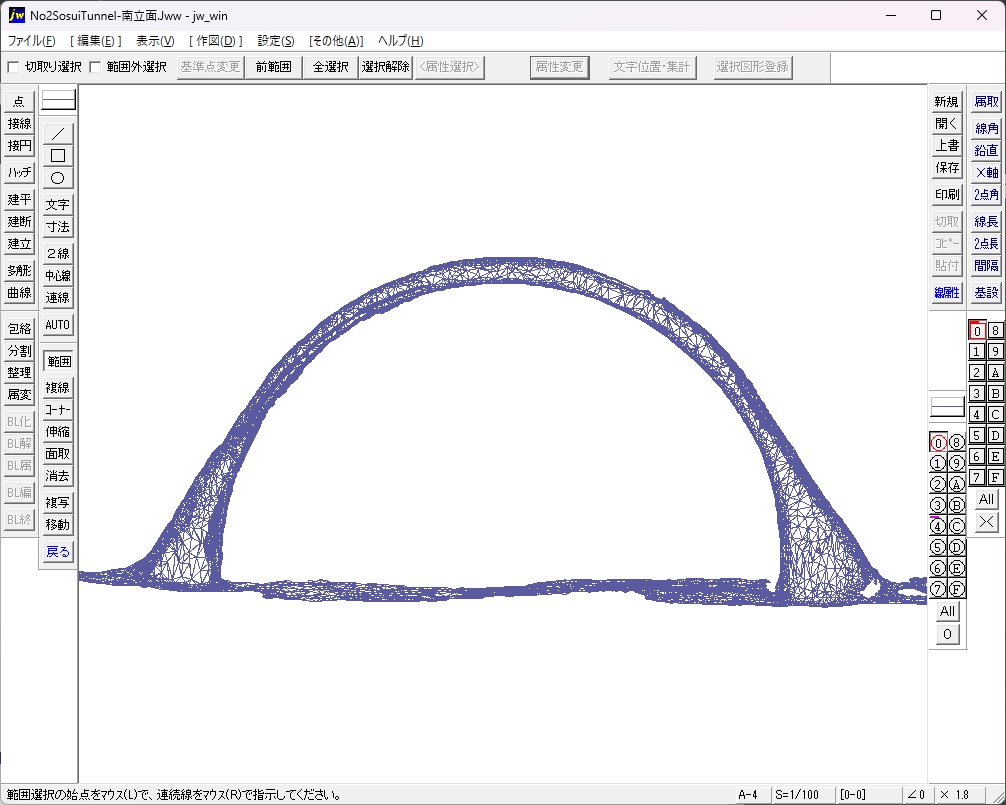Click the 全選択 select-all button
Image resolution: width=1006 pixels, height=805 pixels.
(330, 67)
